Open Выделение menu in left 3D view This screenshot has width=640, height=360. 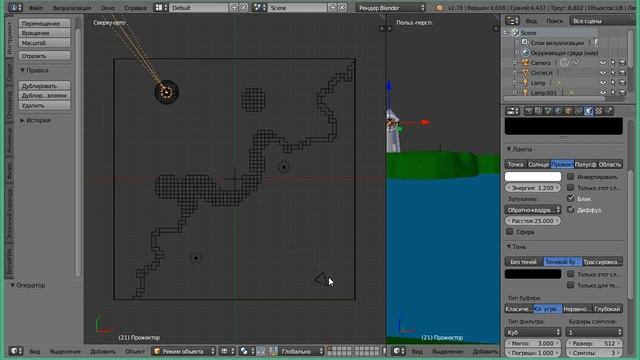point(65,351)
